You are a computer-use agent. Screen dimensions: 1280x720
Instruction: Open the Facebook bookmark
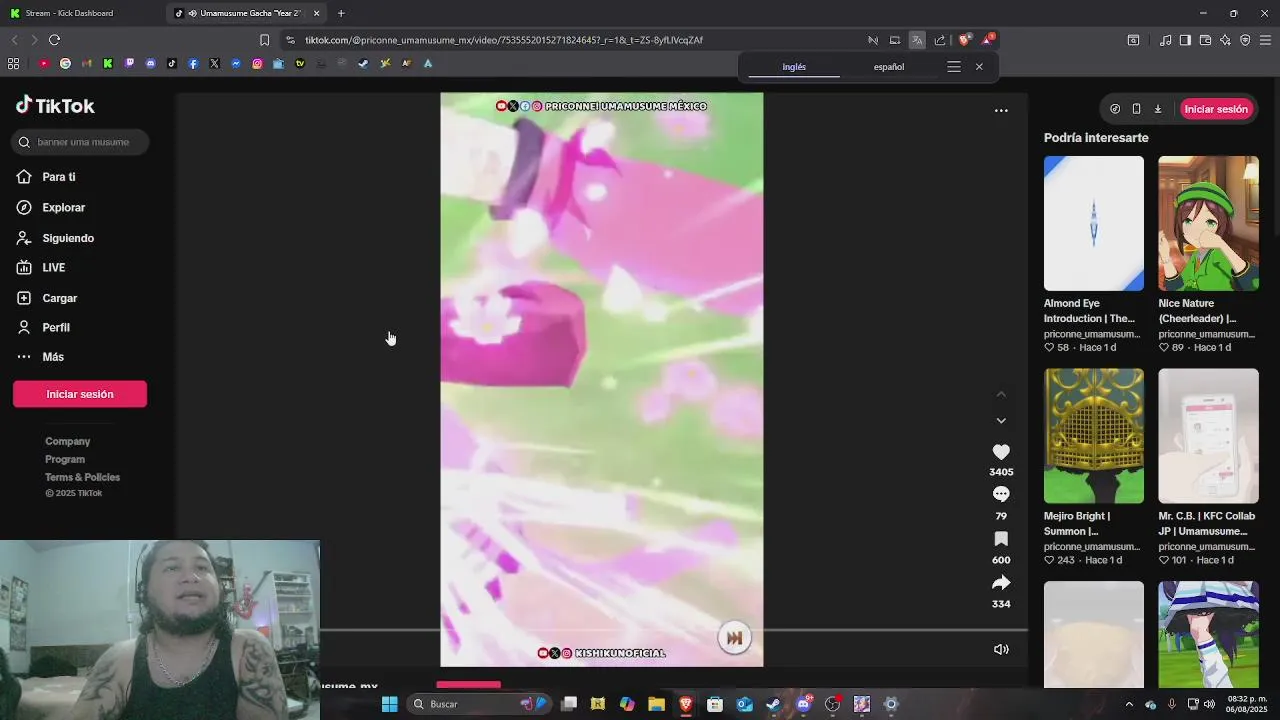coord(193,63)
